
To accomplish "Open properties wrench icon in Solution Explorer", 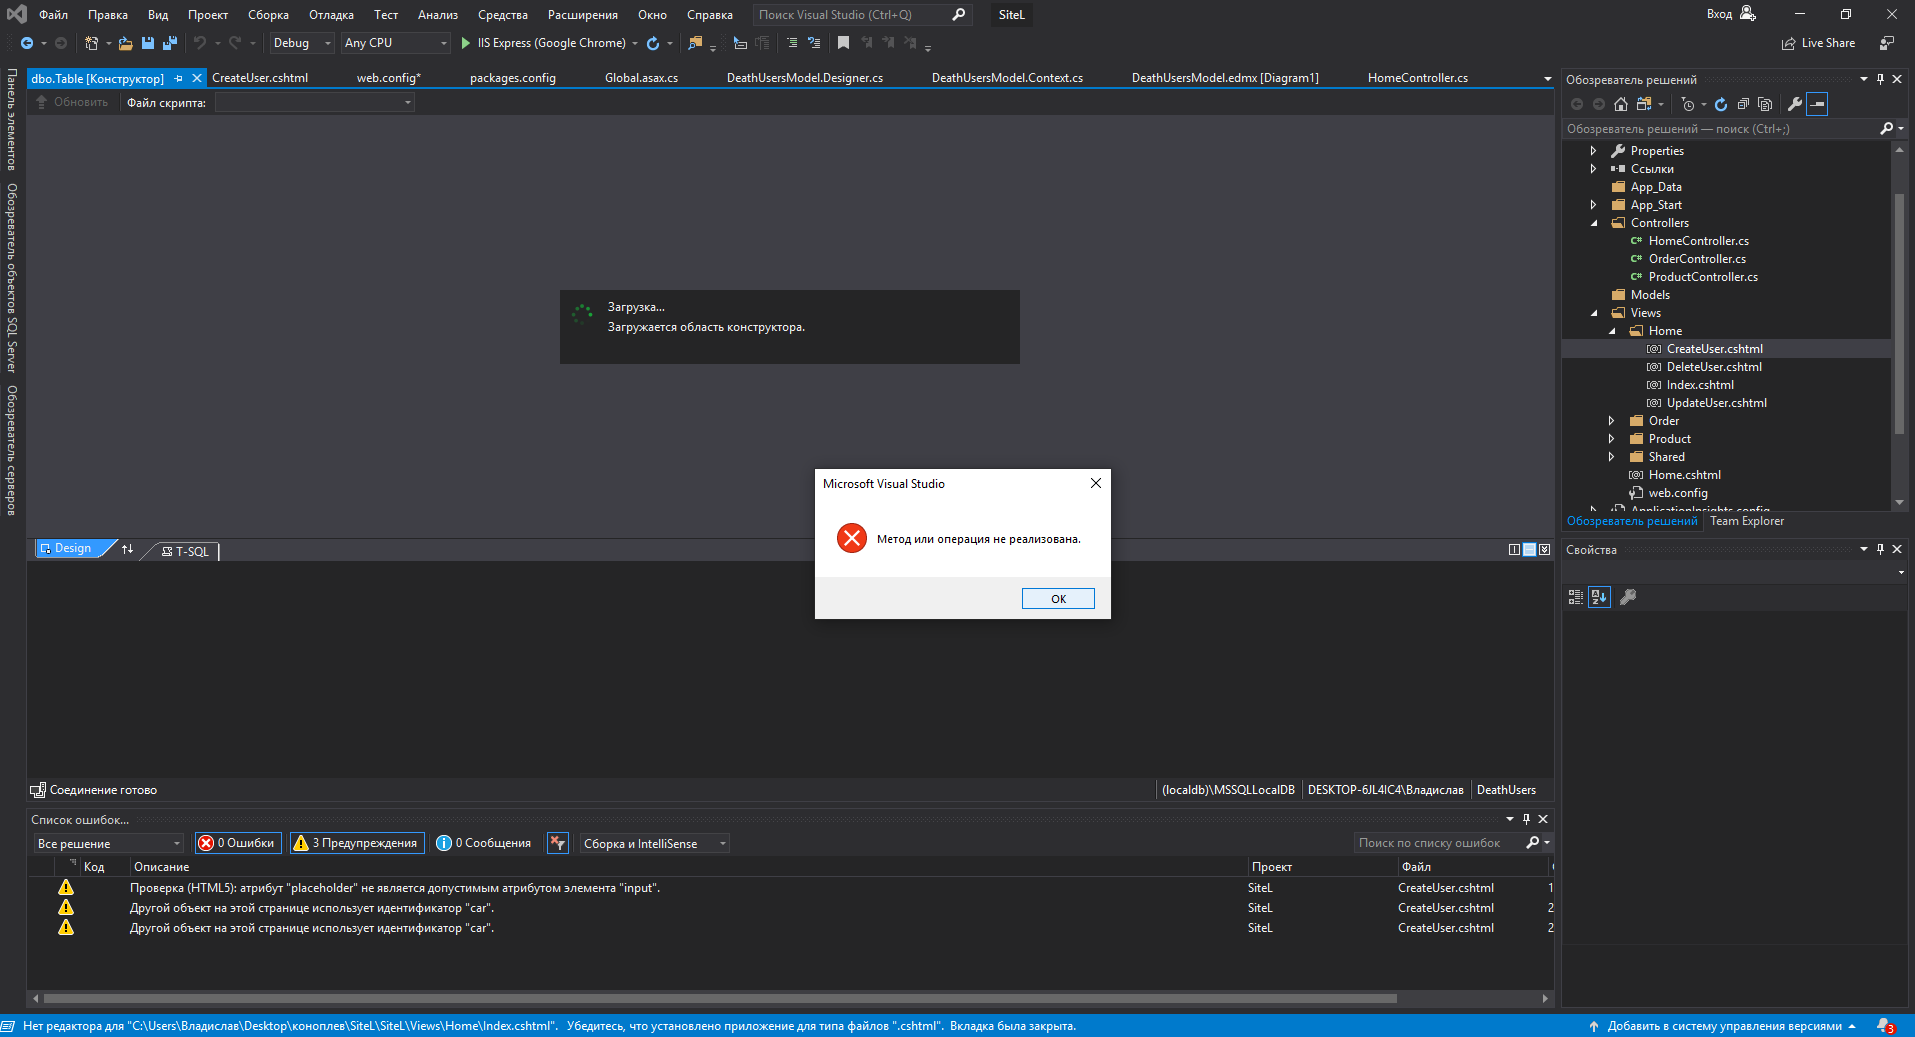I will pos(1795,104).
